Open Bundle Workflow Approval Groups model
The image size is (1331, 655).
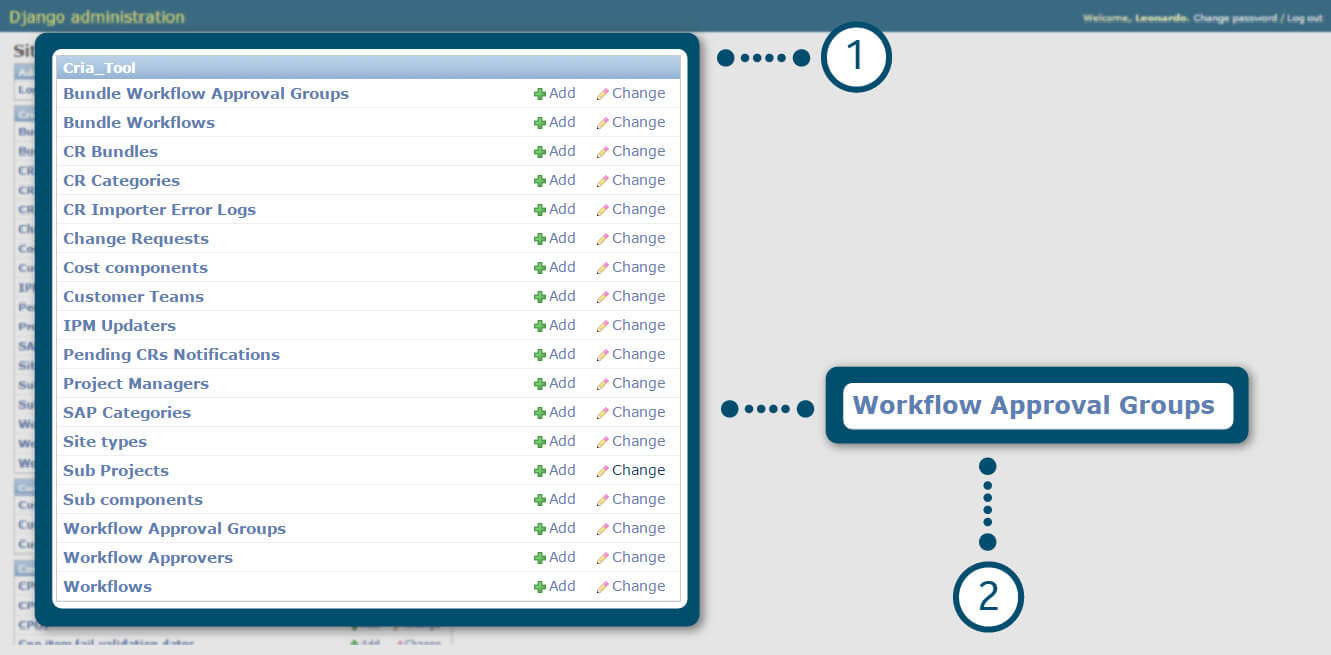[x=206, y=94]
